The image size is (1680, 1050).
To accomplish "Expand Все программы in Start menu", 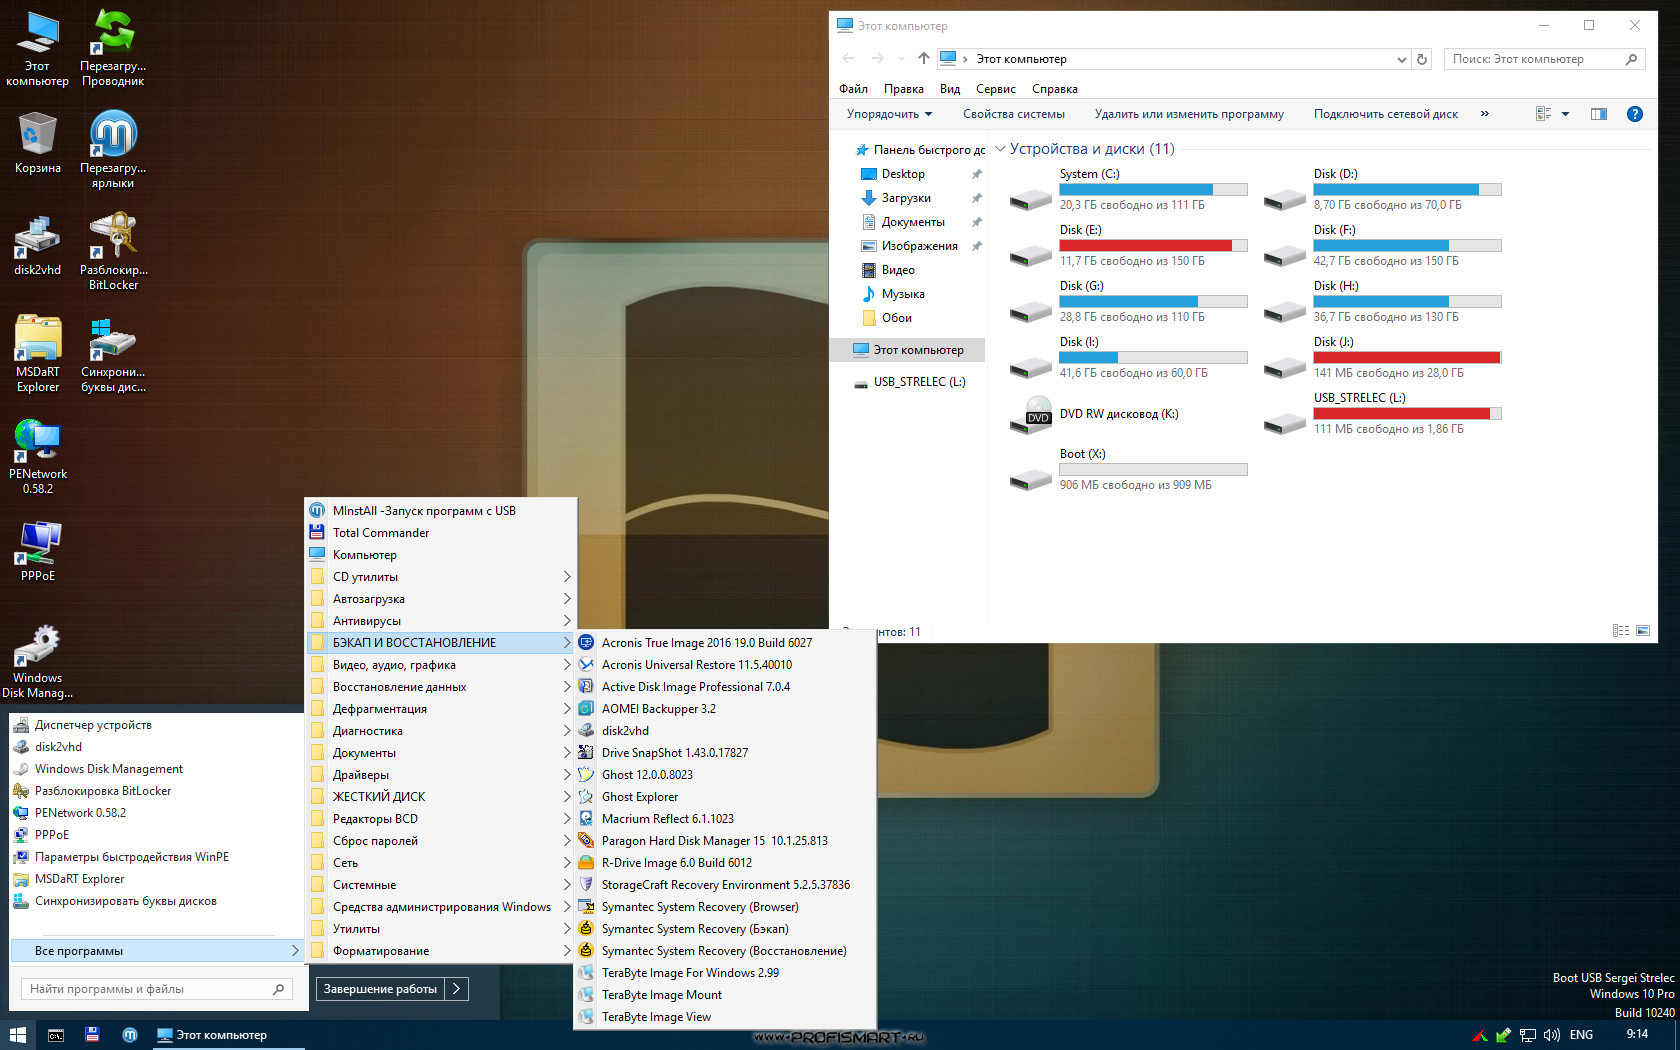I will pyautogui.click(x=155, y=951).
